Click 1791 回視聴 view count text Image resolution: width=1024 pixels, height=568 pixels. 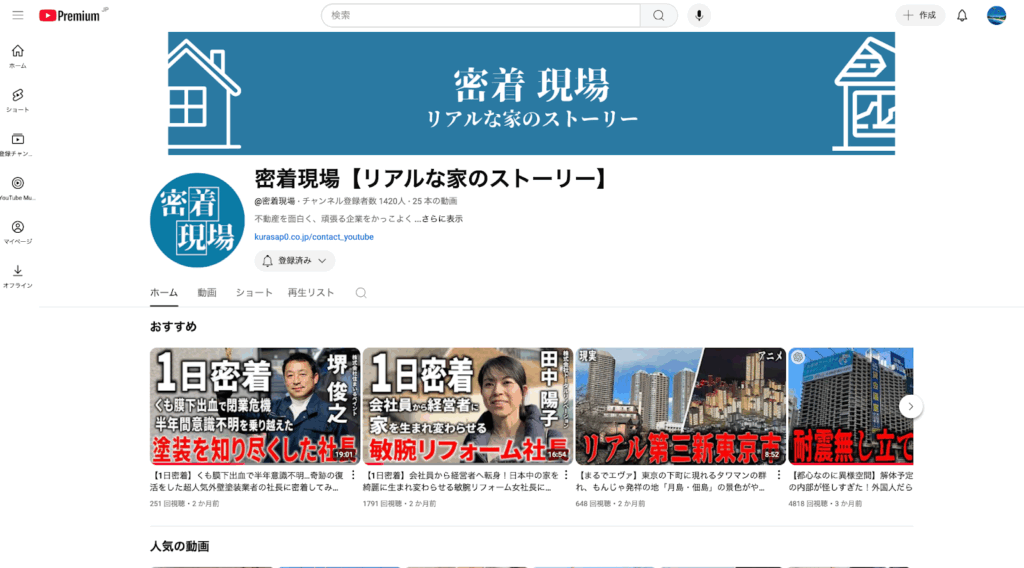pos(382,504)
